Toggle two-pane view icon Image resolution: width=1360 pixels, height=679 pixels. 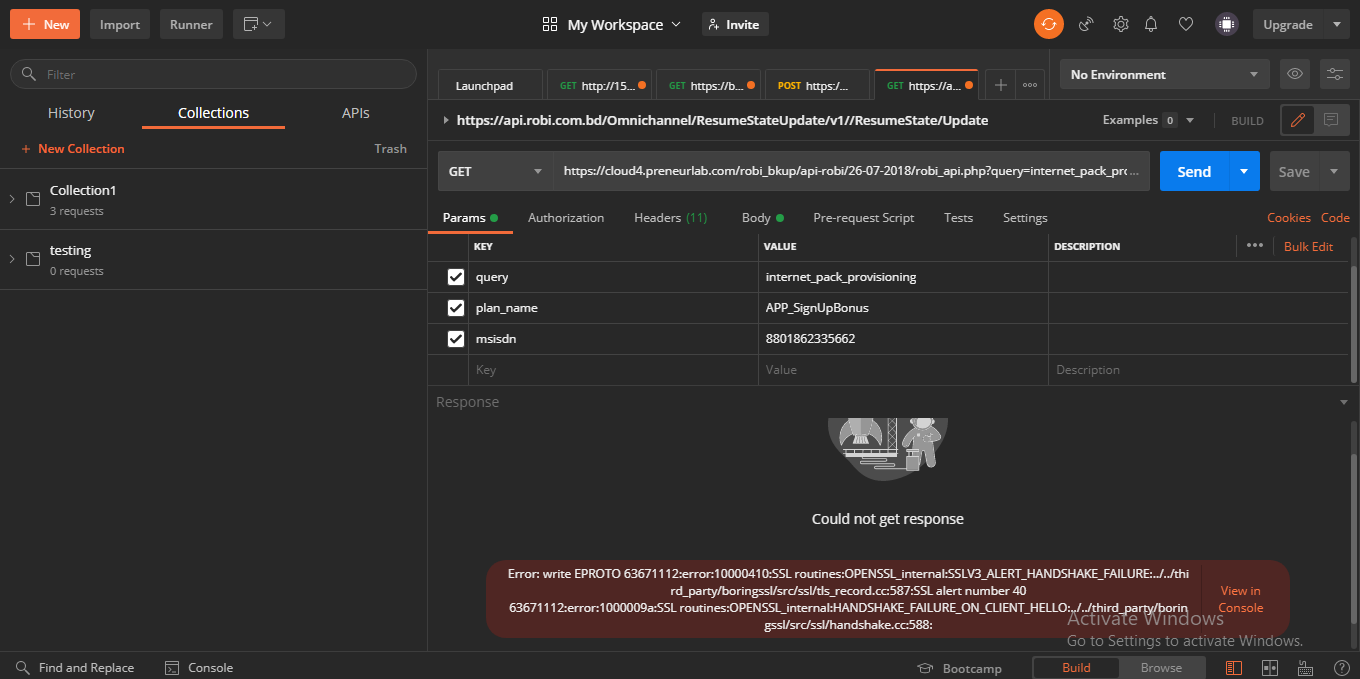coord(1270,668)
